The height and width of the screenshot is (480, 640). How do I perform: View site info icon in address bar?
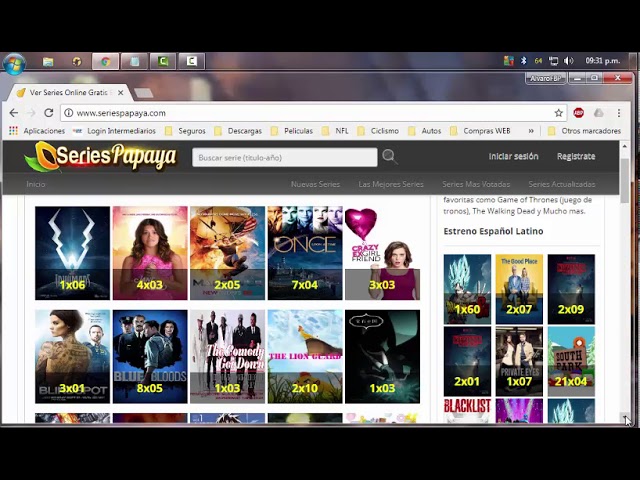tap(69, 113)
